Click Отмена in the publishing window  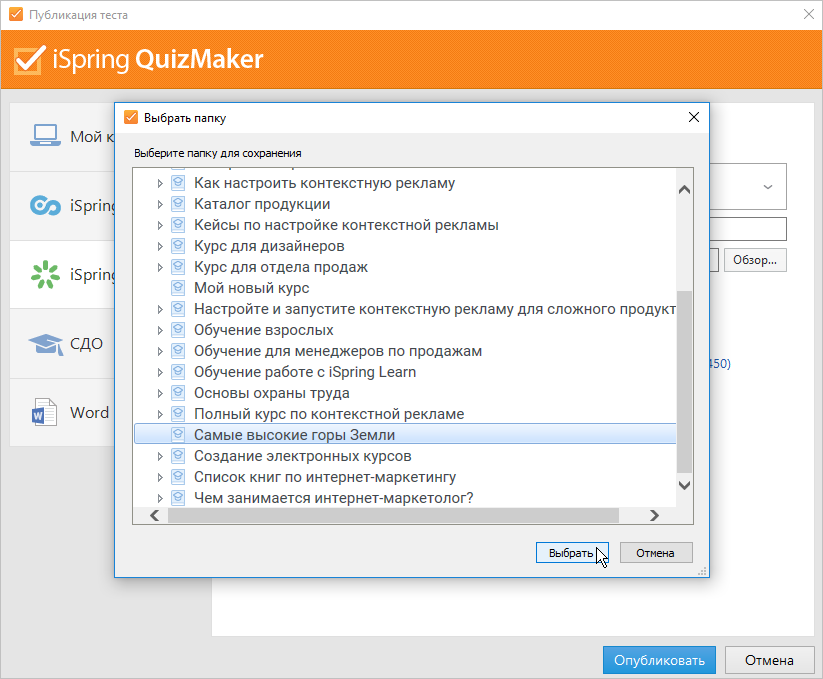click(769, 660)
